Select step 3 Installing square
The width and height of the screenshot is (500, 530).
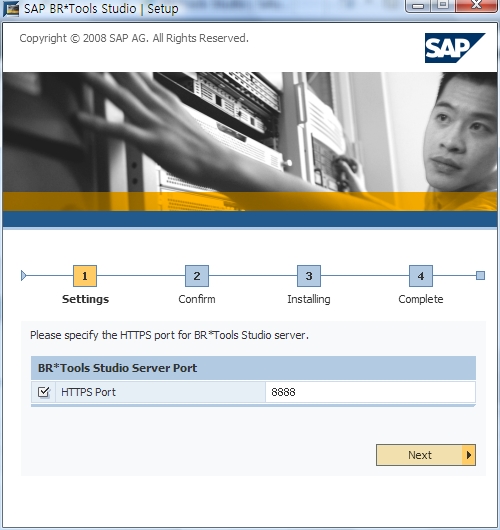tap(309, 276)
